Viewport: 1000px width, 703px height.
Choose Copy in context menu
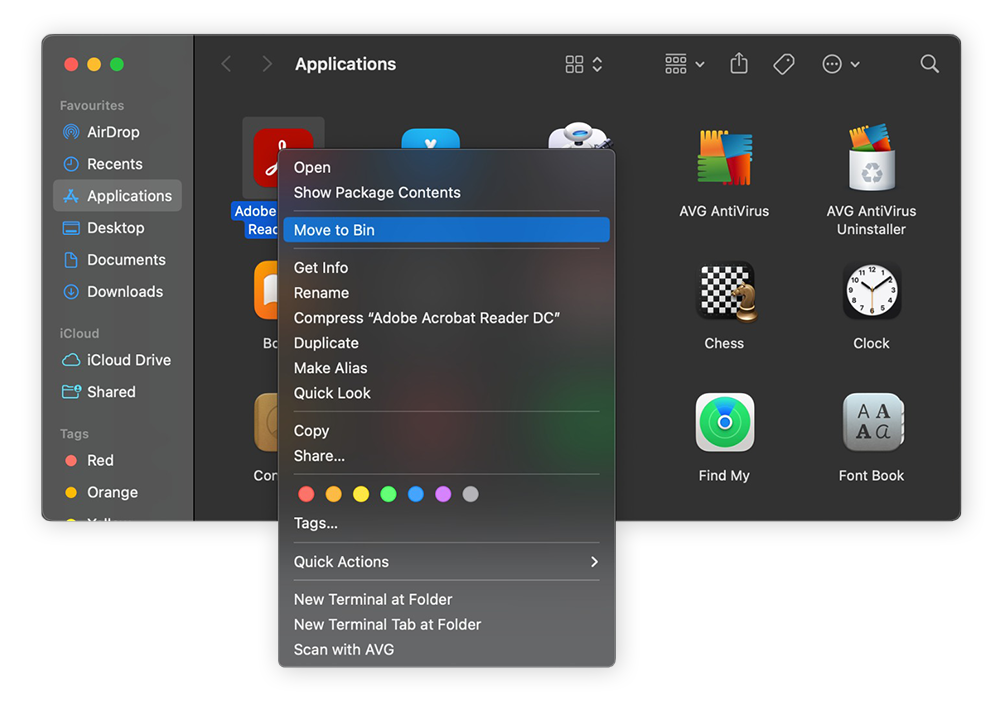click(x=446, y=431)
